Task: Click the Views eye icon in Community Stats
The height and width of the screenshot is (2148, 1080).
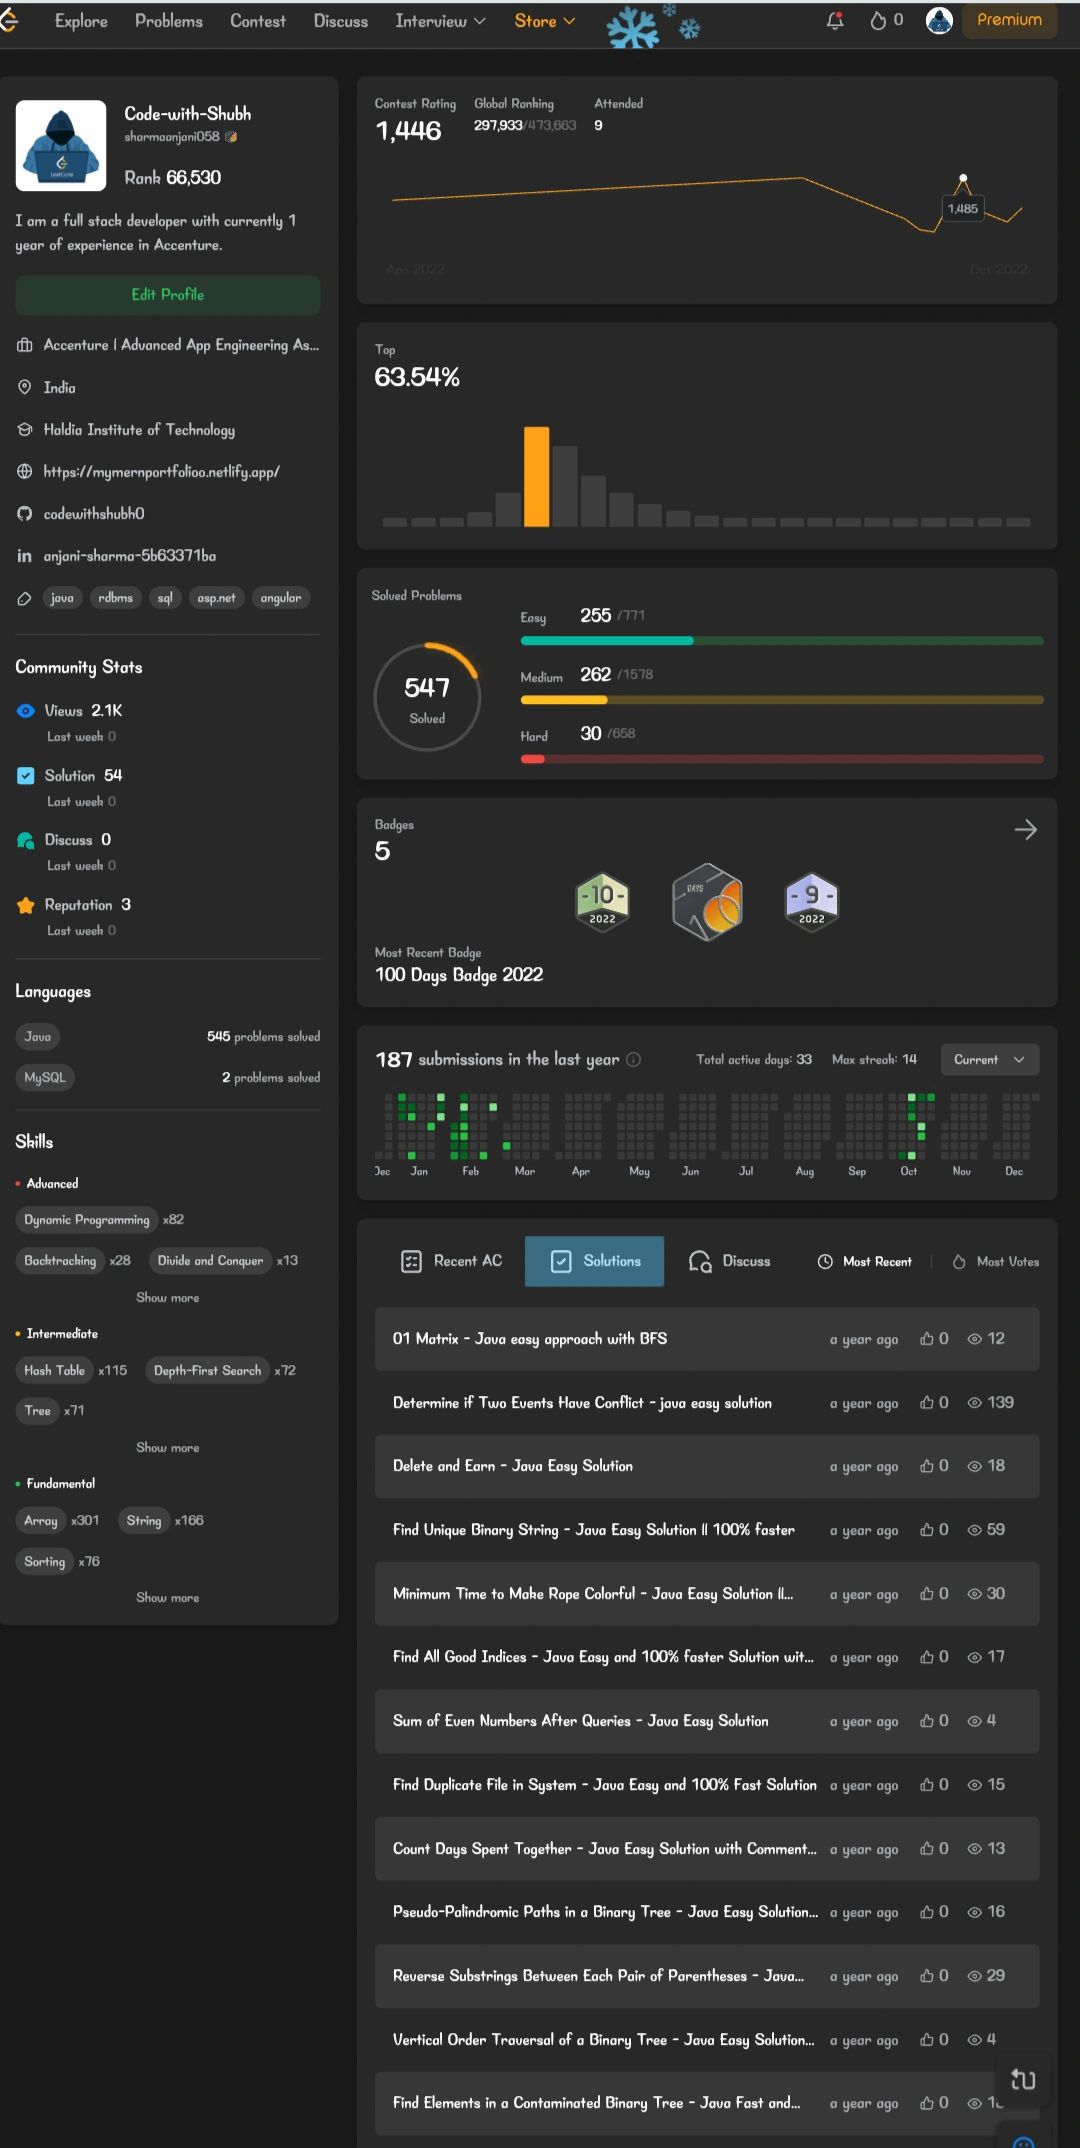Action: click(x=26, y=711)
